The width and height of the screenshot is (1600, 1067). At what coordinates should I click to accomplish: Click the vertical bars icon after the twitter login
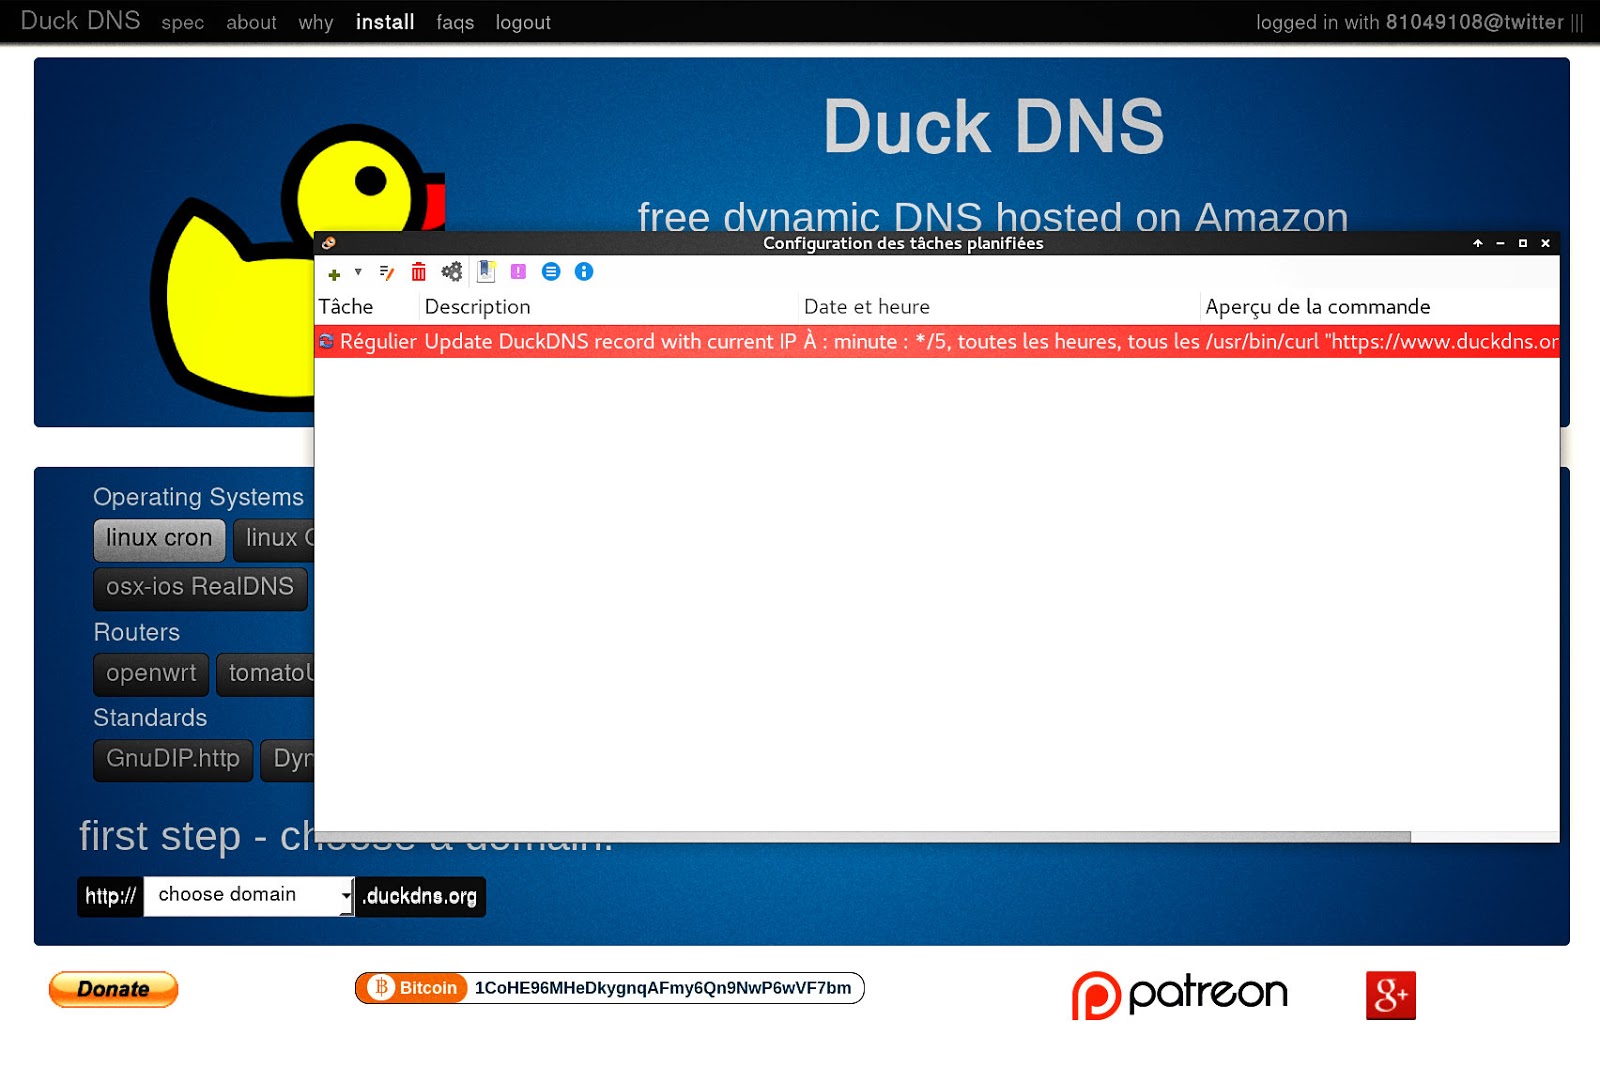click(x=1577, y=23)
